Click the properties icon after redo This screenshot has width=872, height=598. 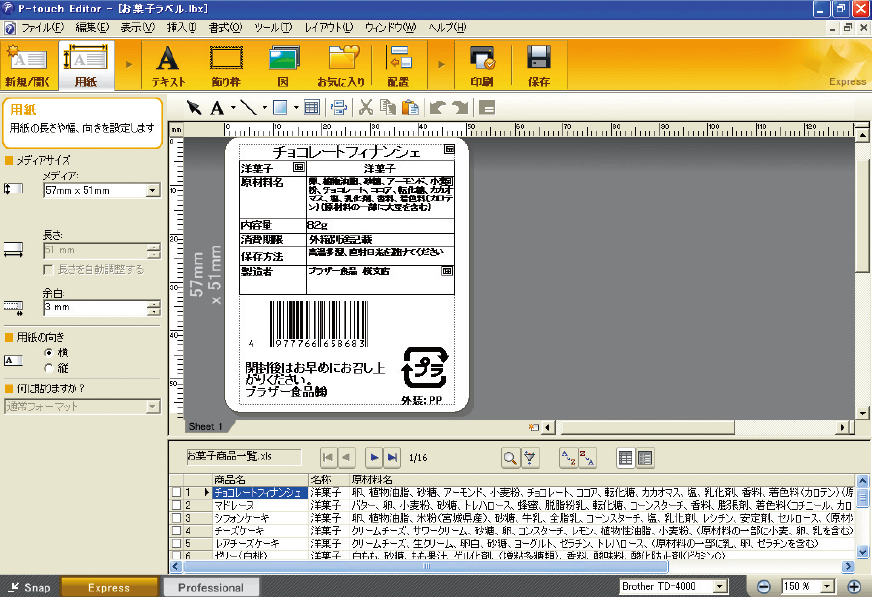click(x=487, y=107)
